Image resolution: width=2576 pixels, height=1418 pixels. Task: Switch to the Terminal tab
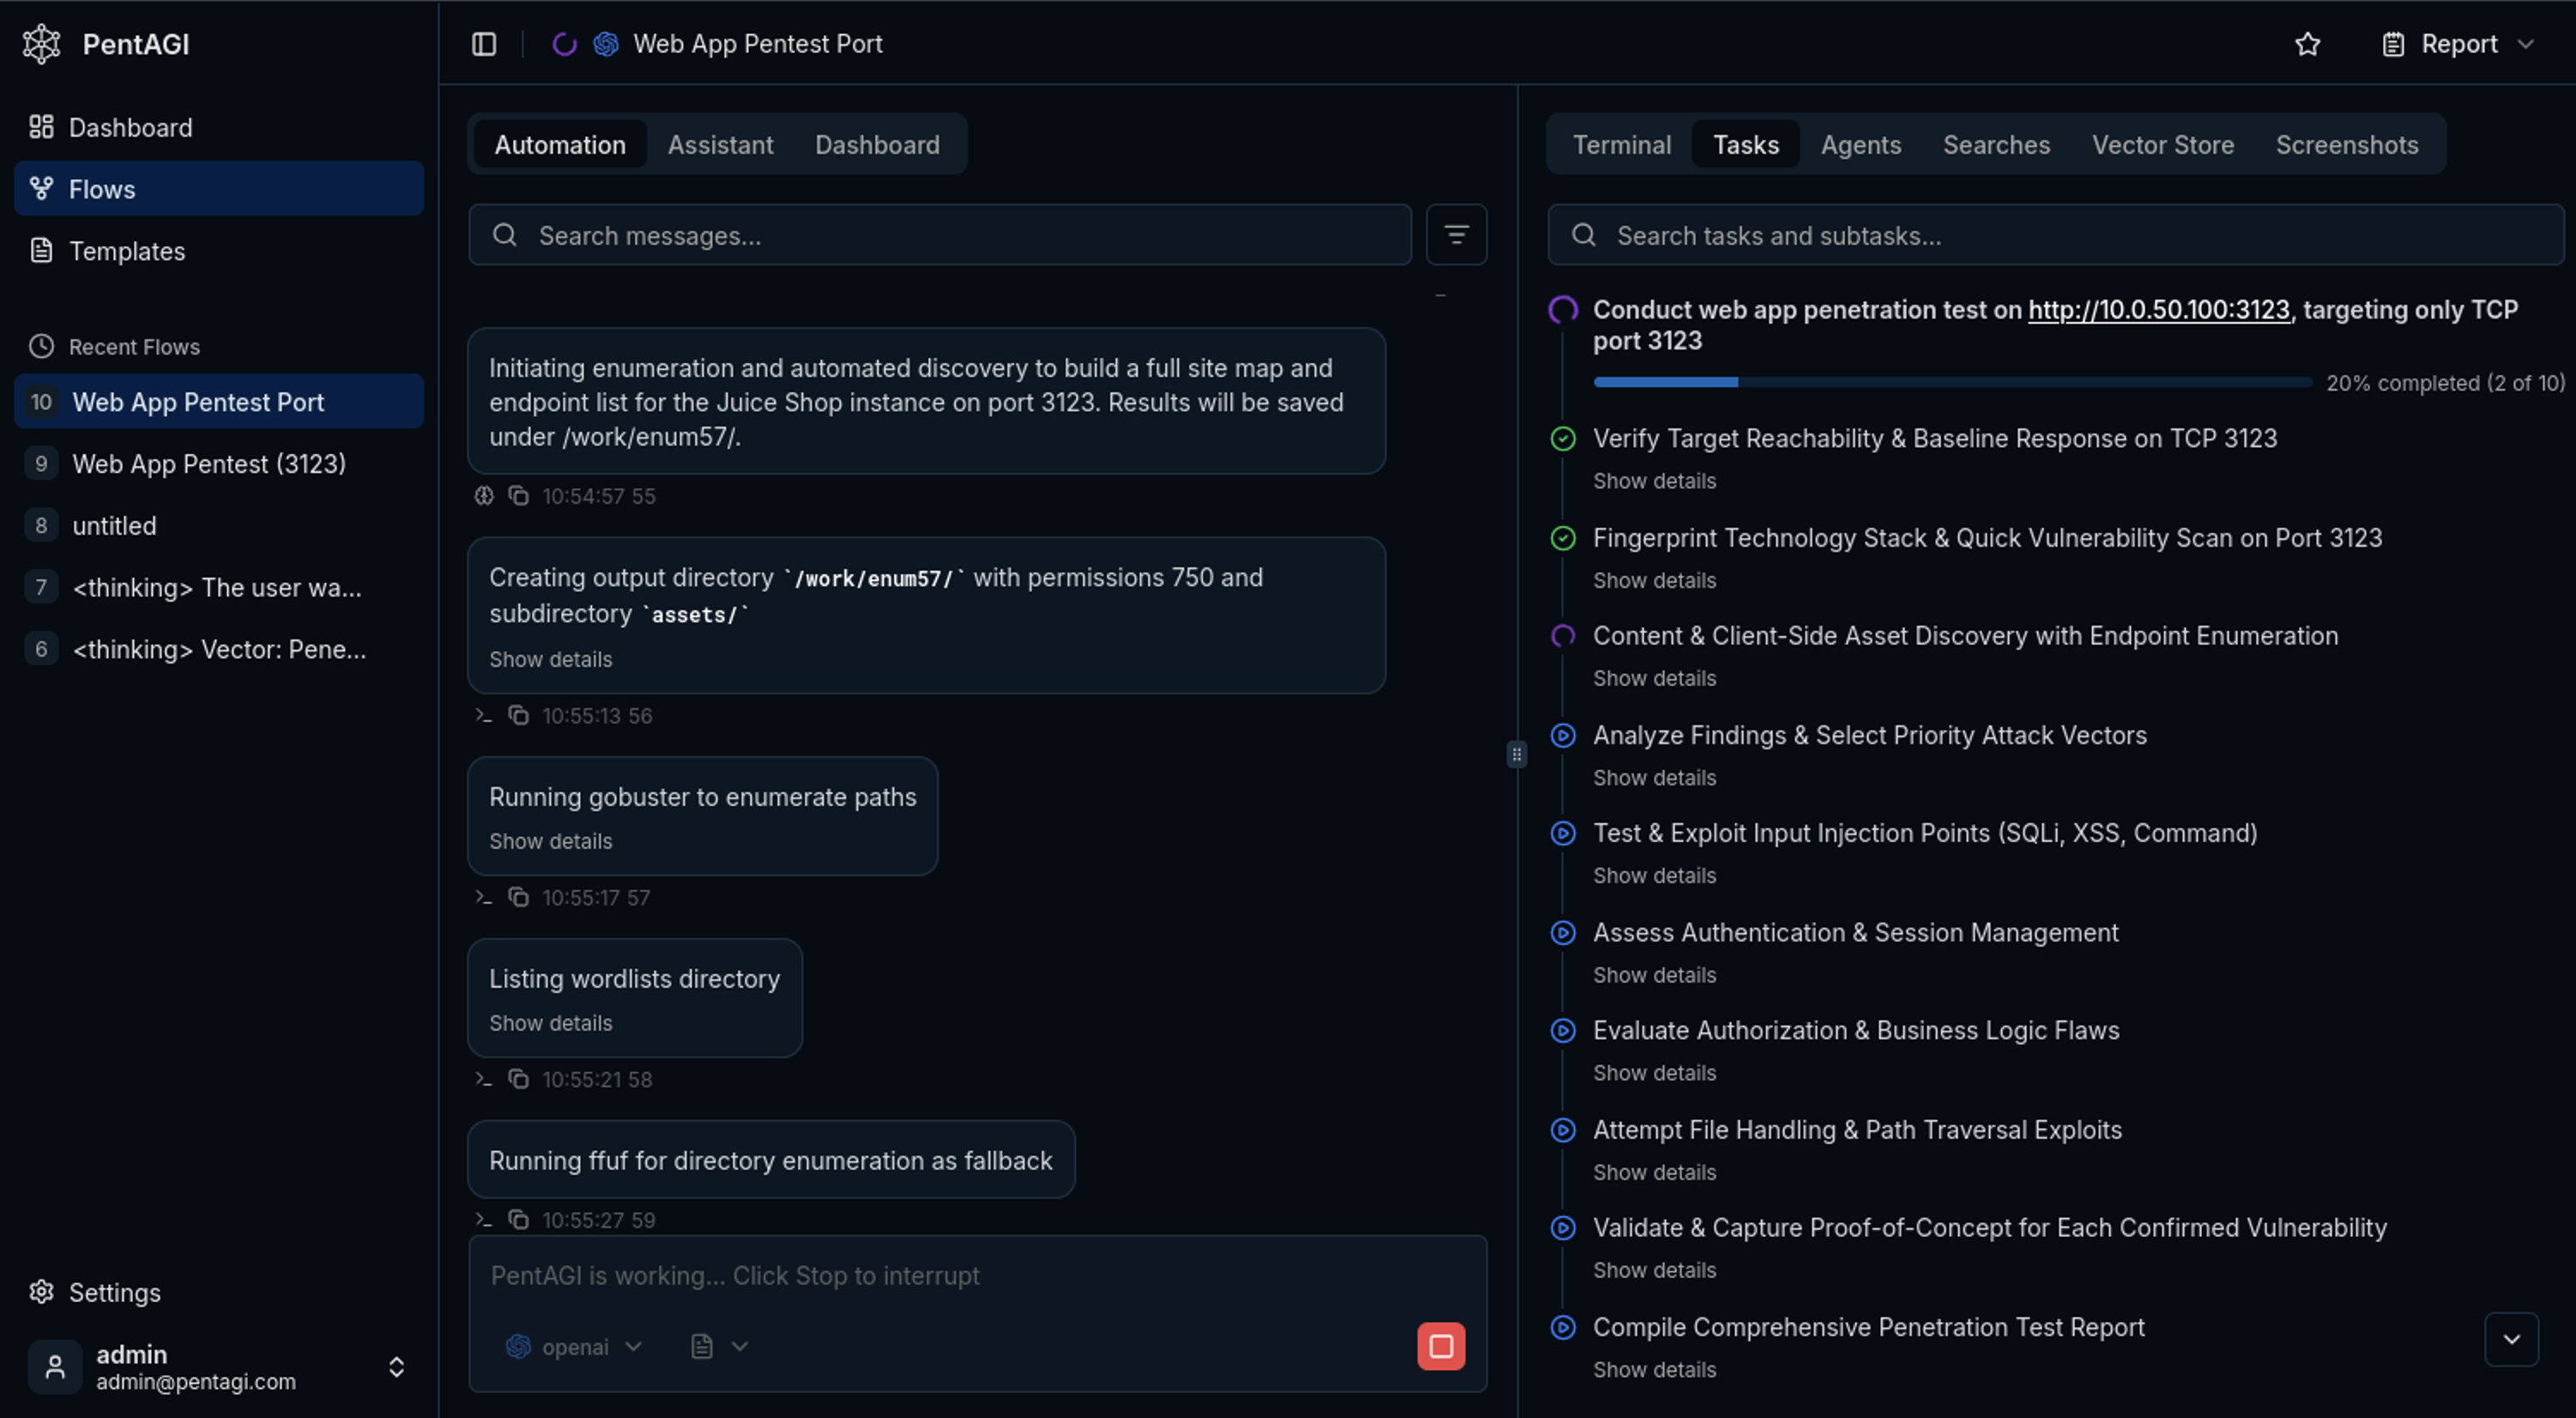1621,145
